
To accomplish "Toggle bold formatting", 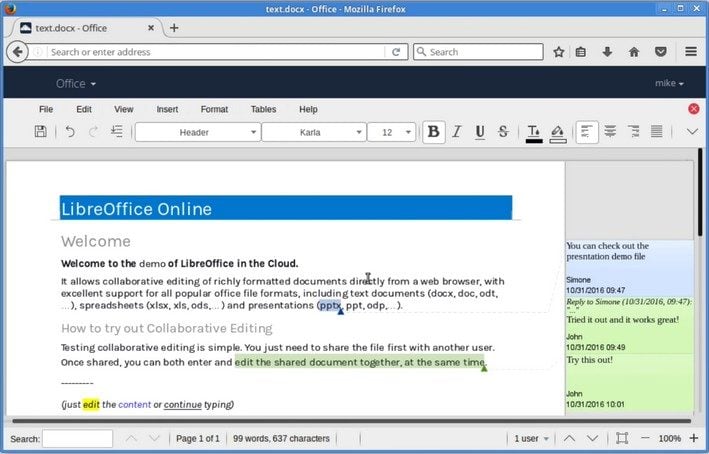I will point(434,132).
